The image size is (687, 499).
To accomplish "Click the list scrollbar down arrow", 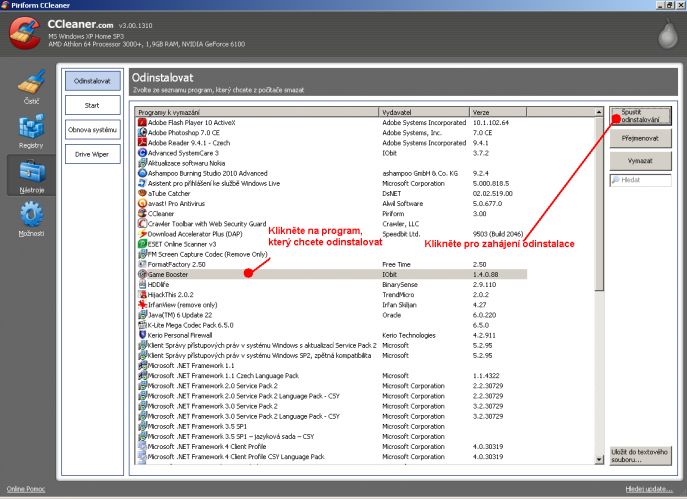I will coord(599,459).
